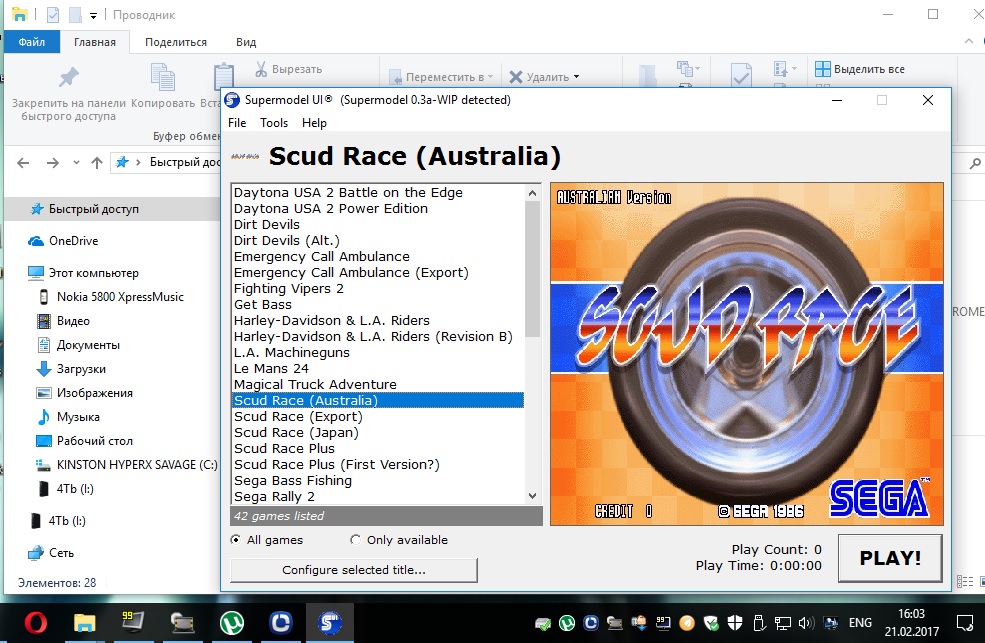Select Scud Race (Japan) in the list

click(378, 433)
